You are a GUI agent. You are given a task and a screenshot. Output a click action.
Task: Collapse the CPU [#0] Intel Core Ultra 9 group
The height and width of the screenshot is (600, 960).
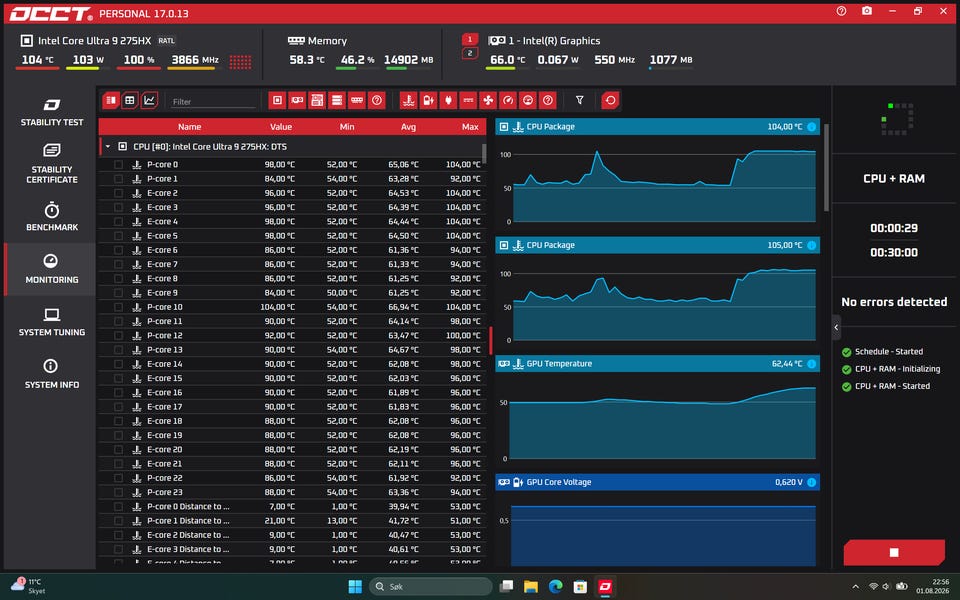click(x=108, y=147)
